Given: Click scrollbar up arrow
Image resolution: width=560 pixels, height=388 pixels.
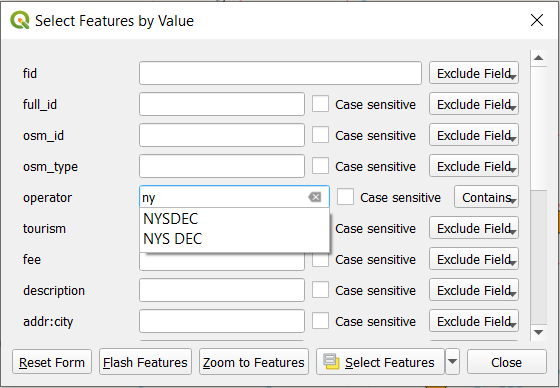Looking at the screenshot, I should (x=539, y=58).
